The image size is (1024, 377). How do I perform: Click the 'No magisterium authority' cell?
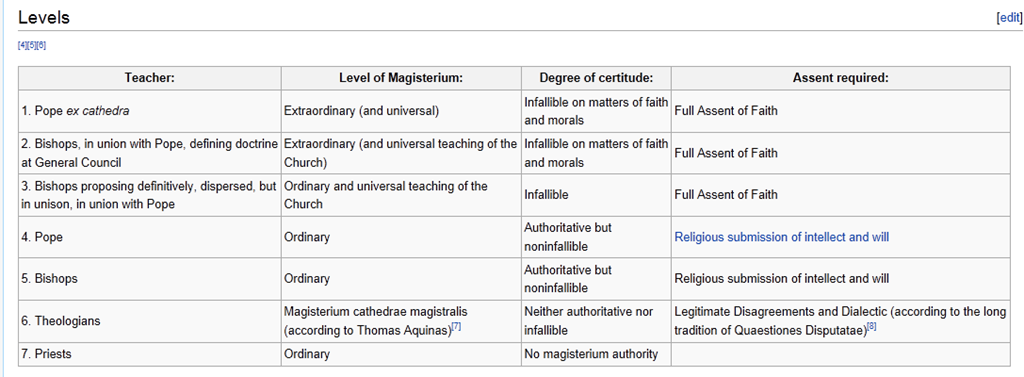pyautogui.click(x=596, y=354)
